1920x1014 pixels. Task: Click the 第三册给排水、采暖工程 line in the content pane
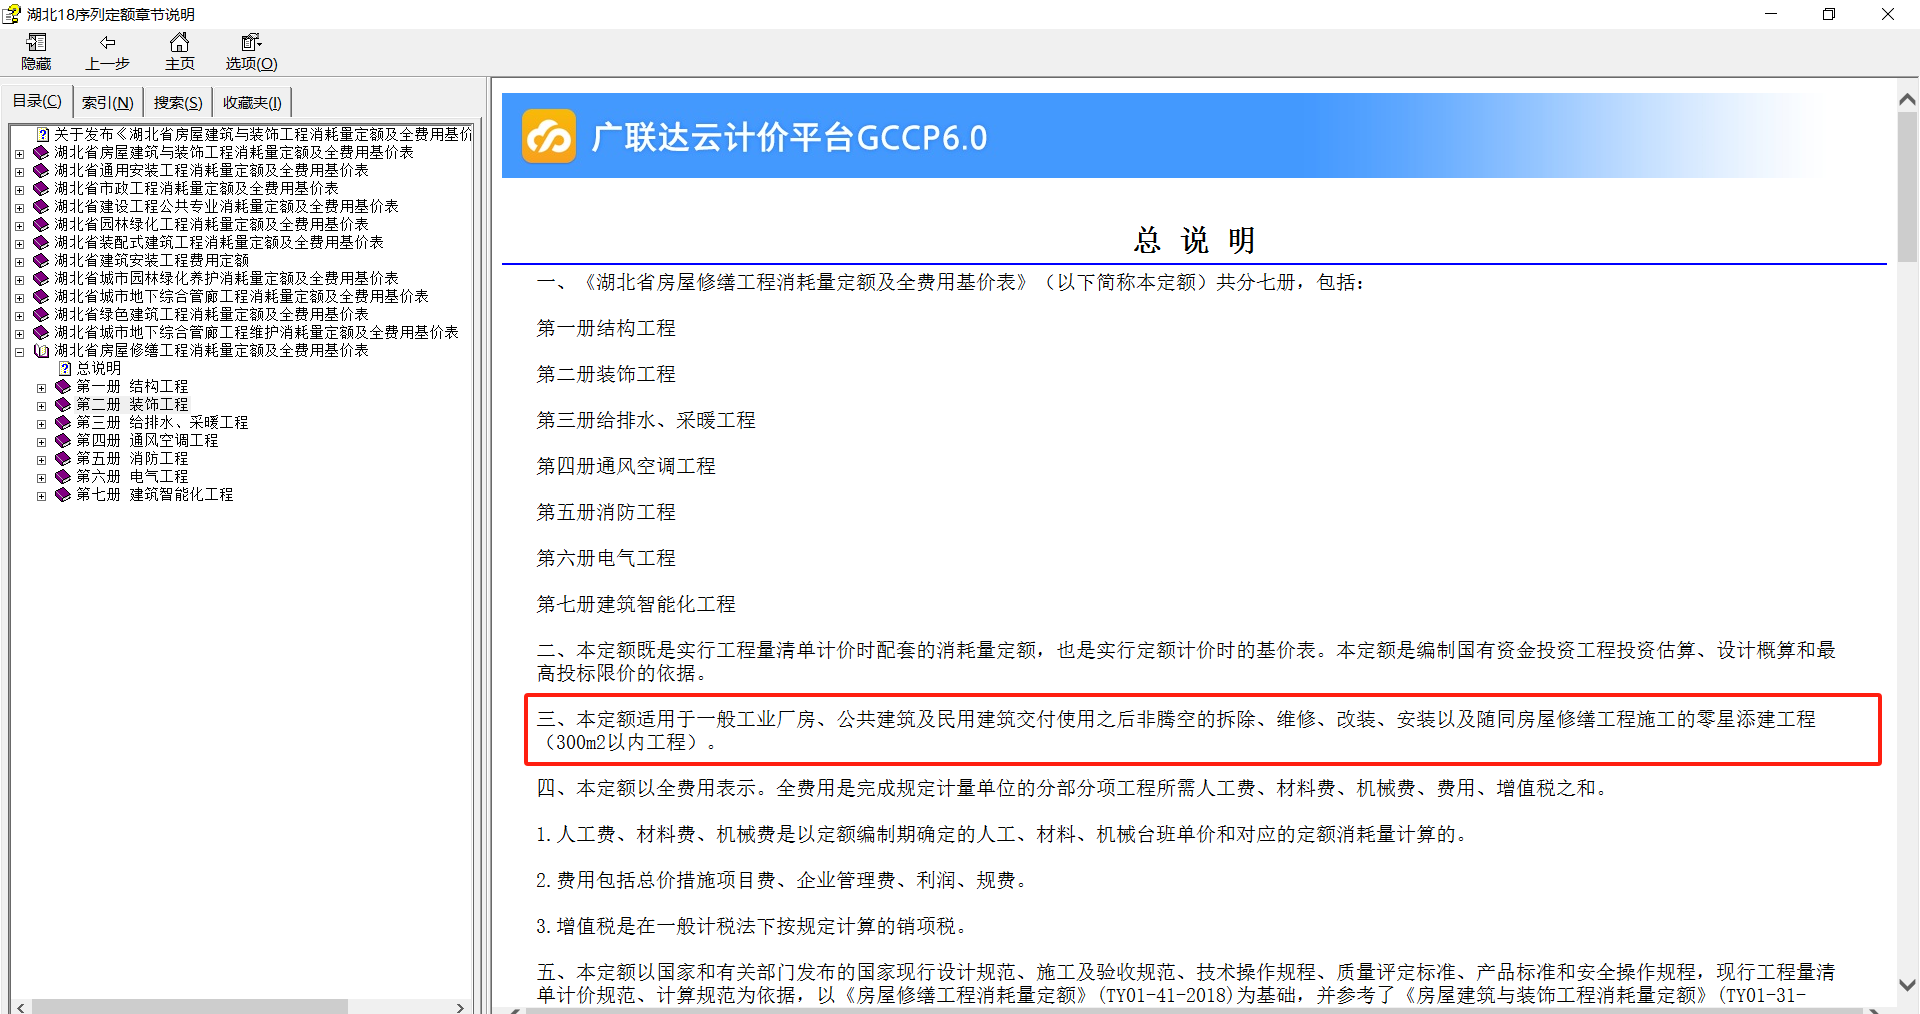point(646,420)
